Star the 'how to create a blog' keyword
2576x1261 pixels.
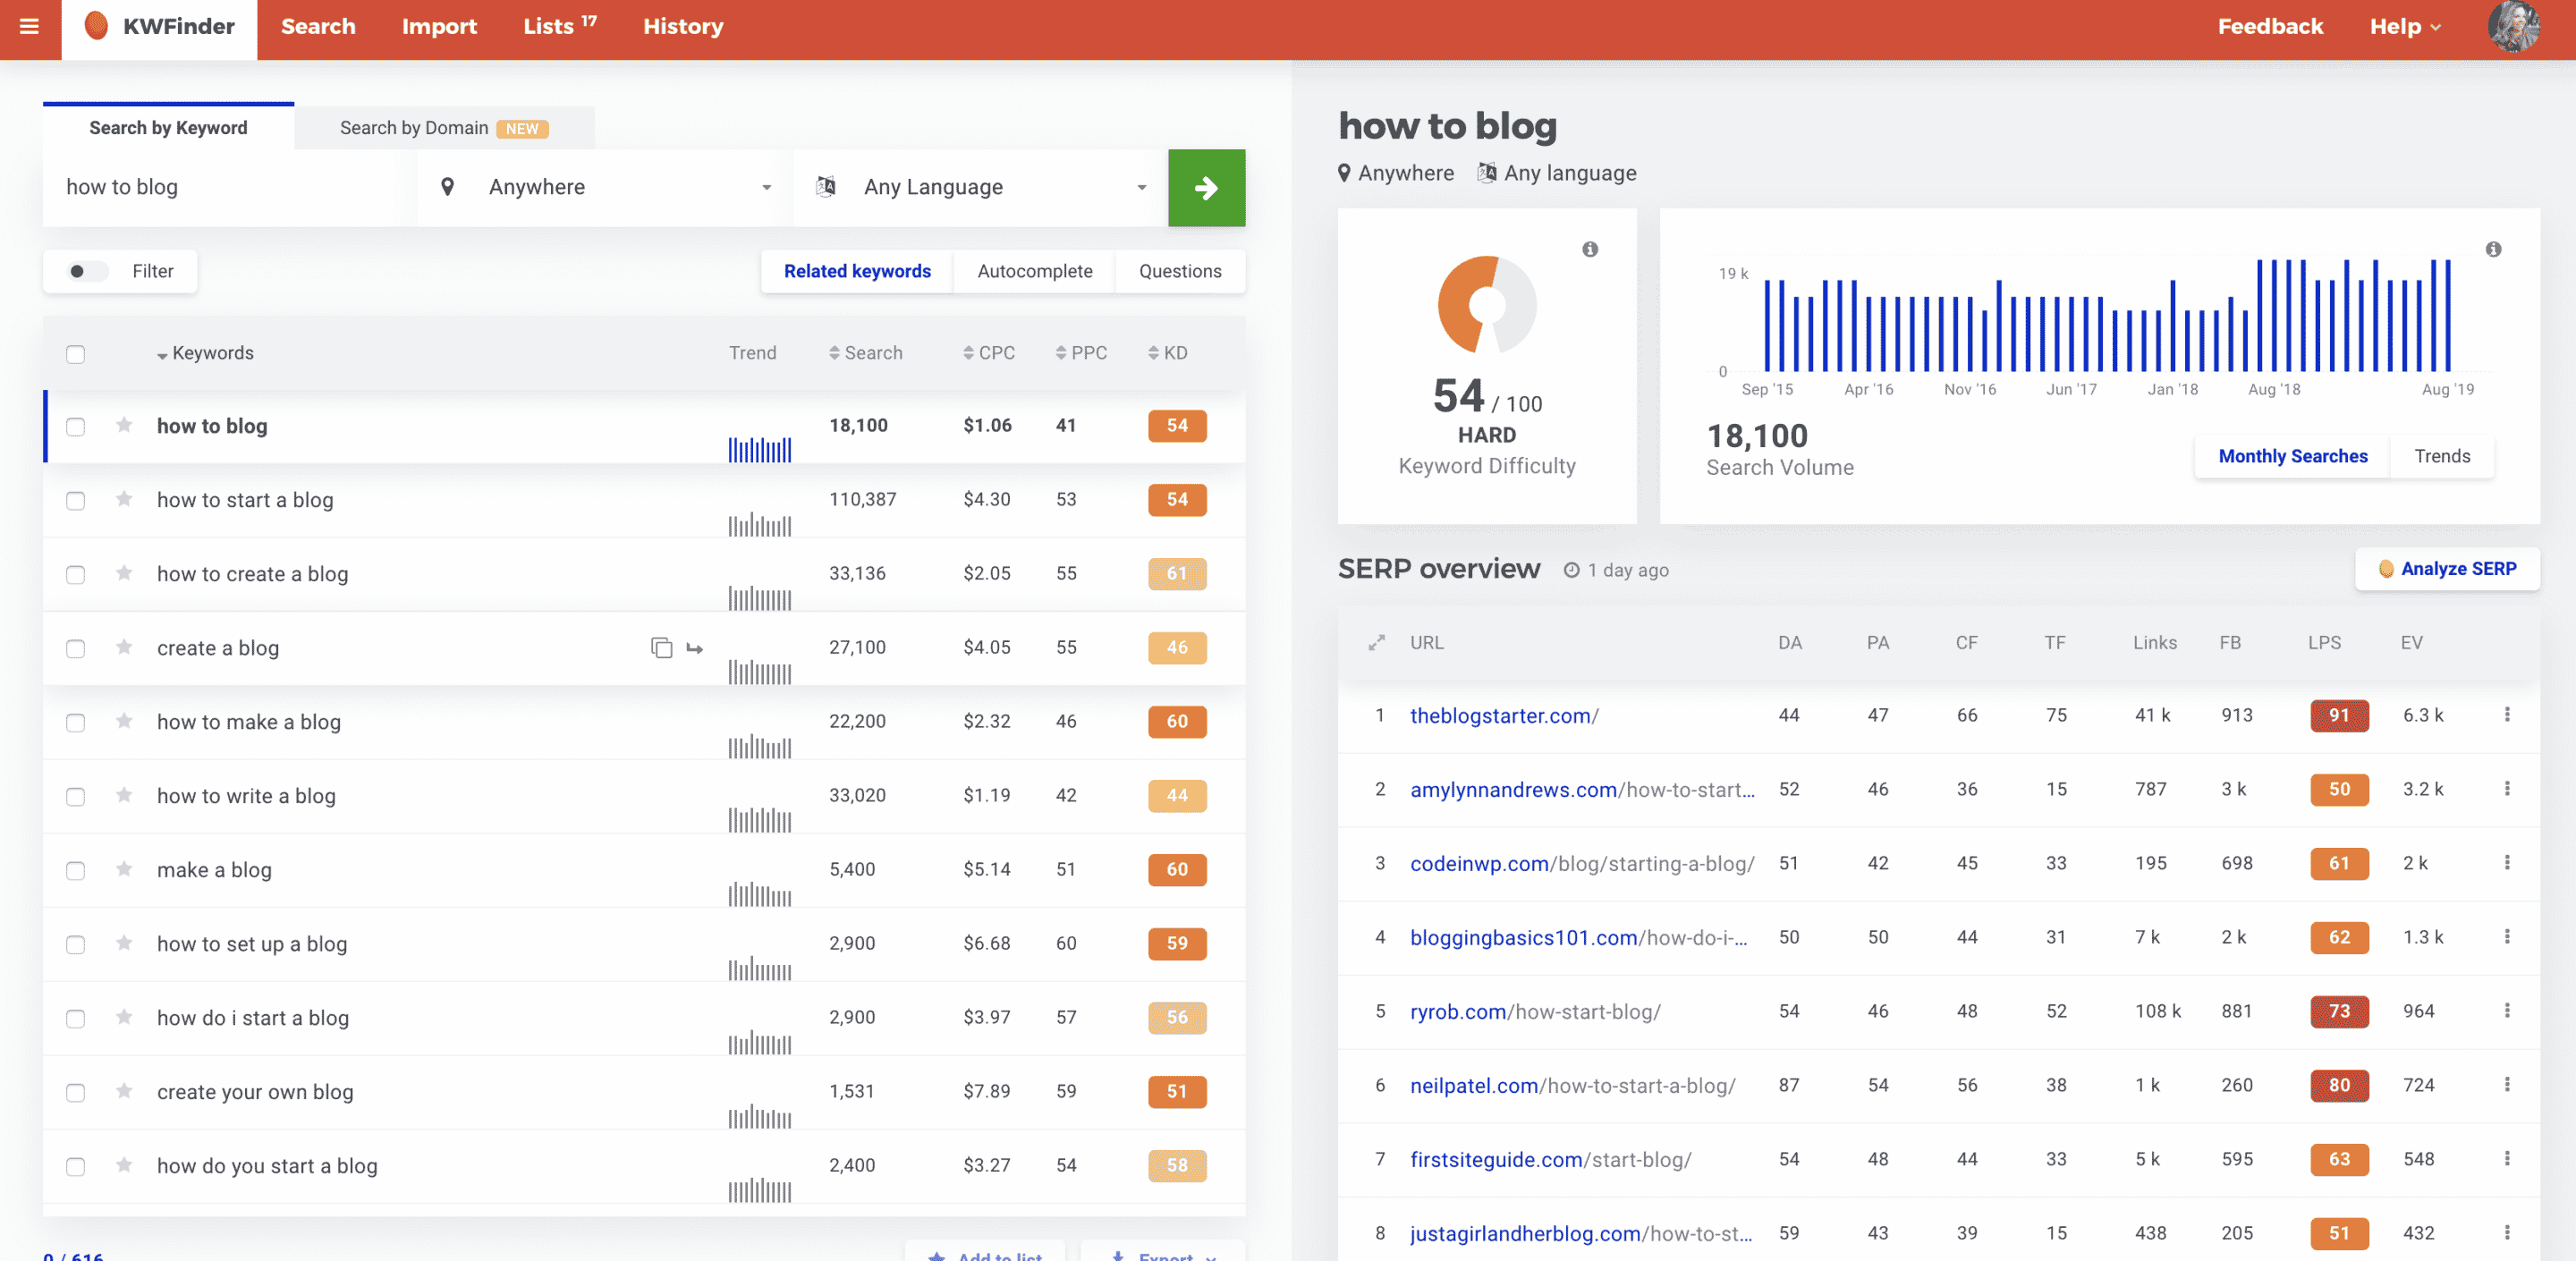click(124, 573)
